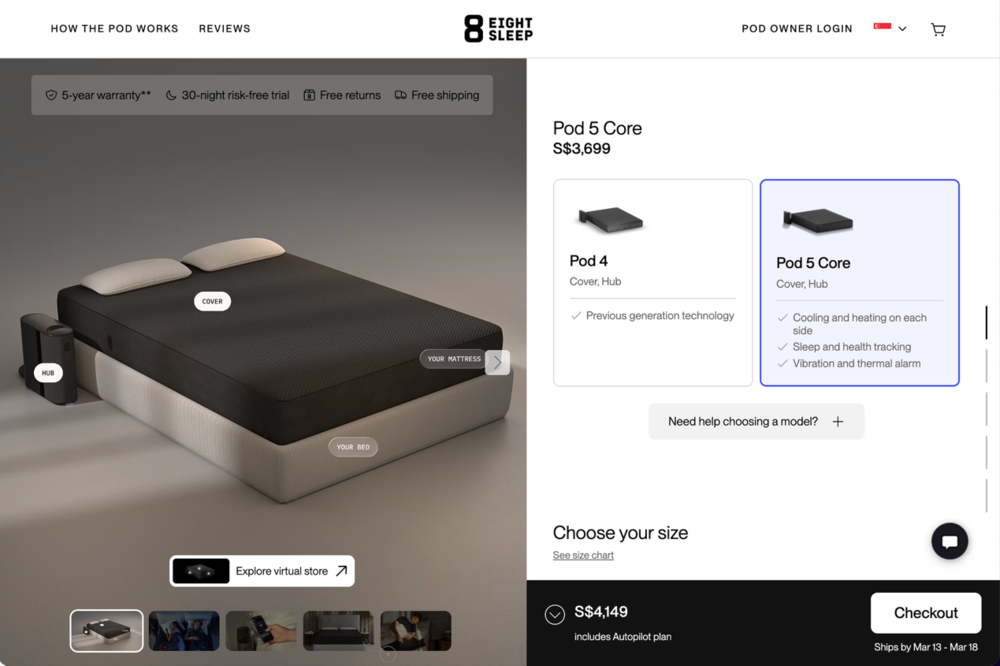
Task: Open the country flag selector dropdown
Action: click(x=890, y=28)
